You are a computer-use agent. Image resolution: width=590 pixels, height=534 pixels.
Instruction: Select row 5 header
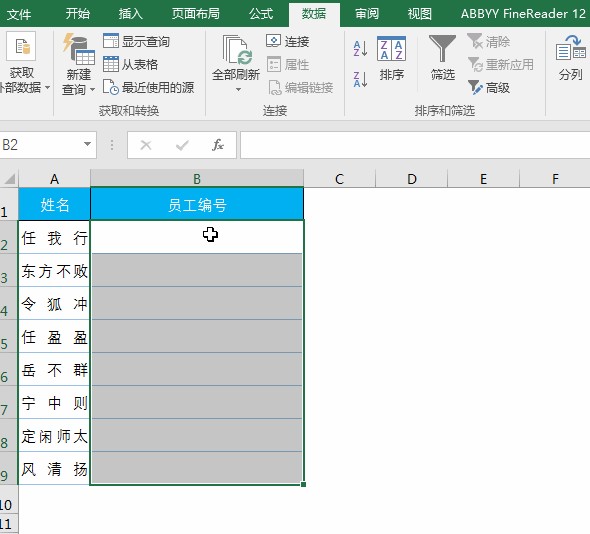point(9,336)
